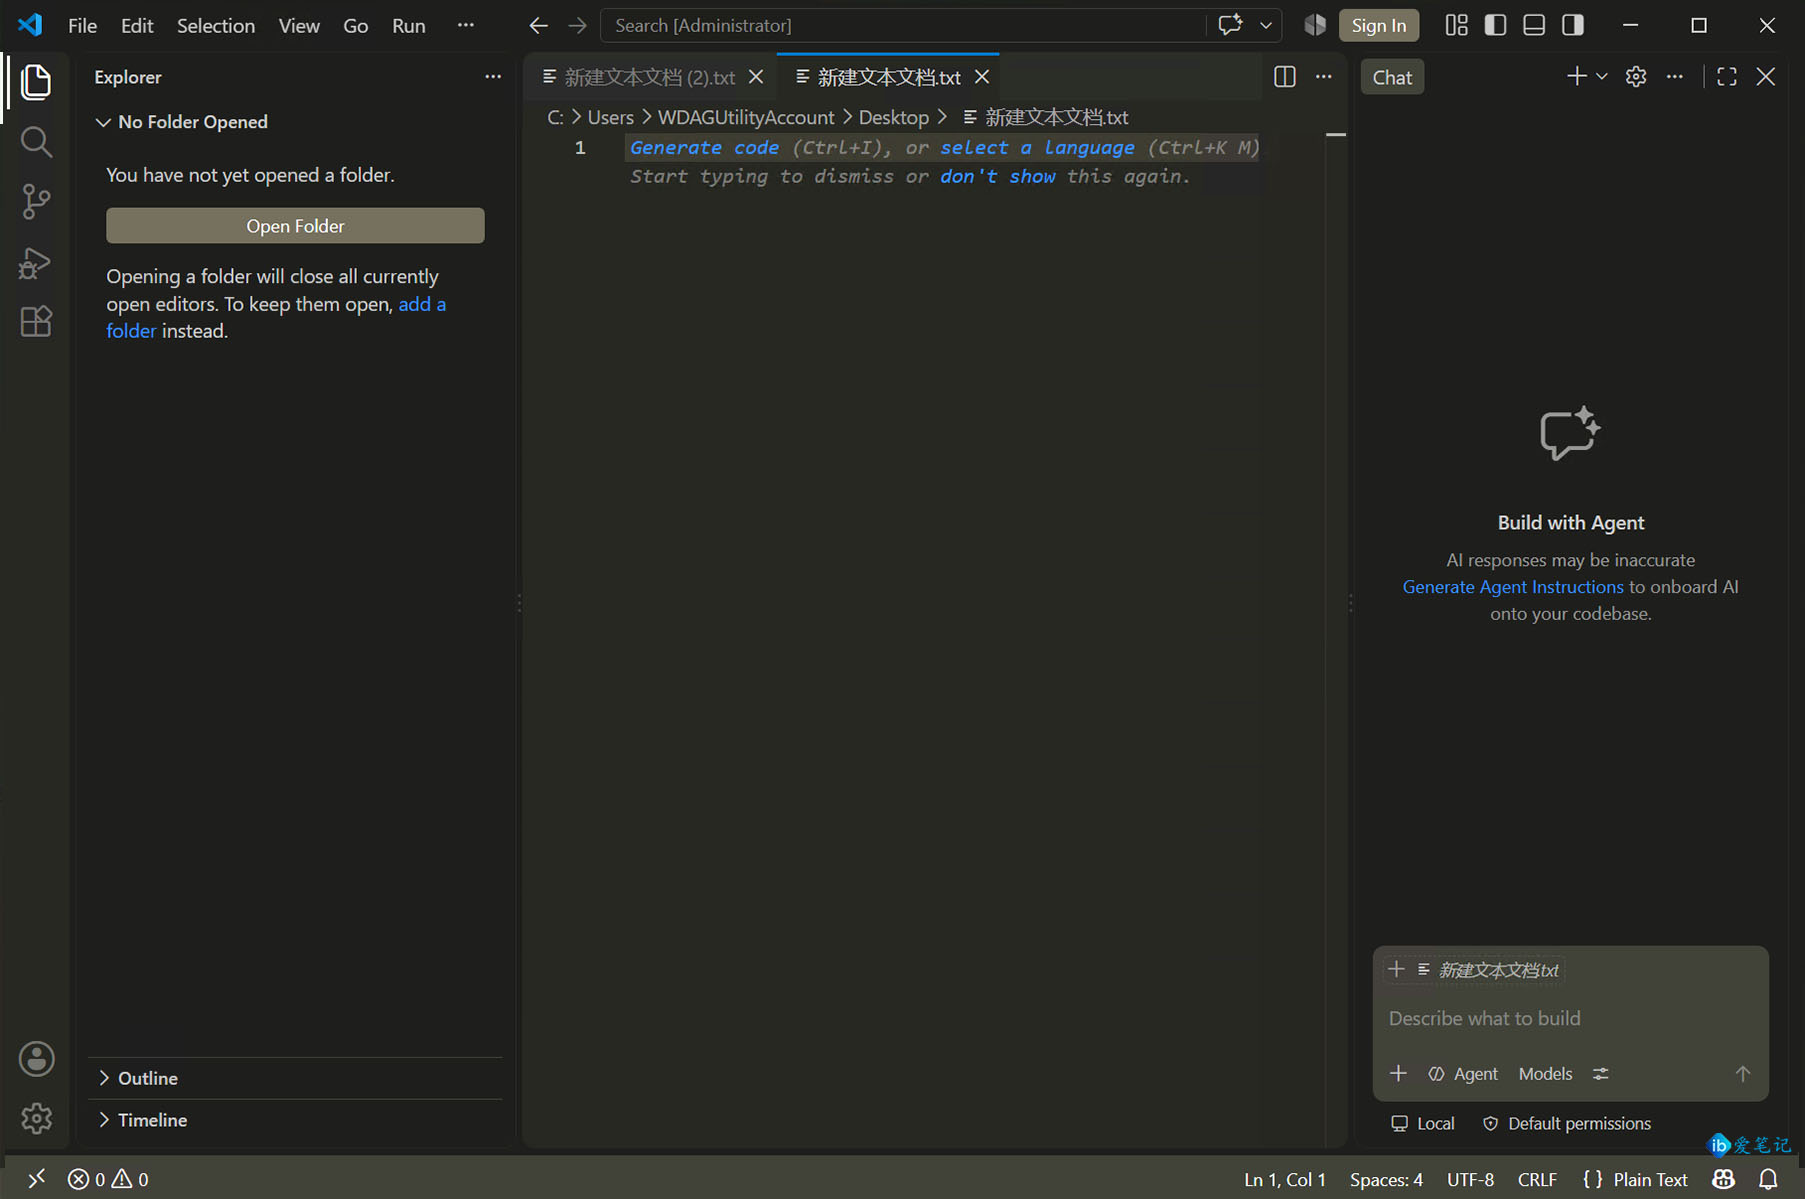
Task: Click the tool configuration icon beside Models
Action: click(x=1601, y=1073)
